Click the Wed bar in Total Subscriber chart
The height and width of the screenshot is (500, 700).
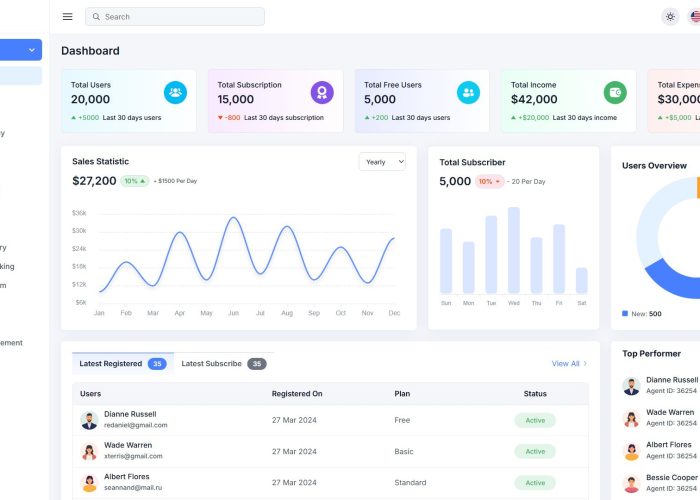point(514,250)
